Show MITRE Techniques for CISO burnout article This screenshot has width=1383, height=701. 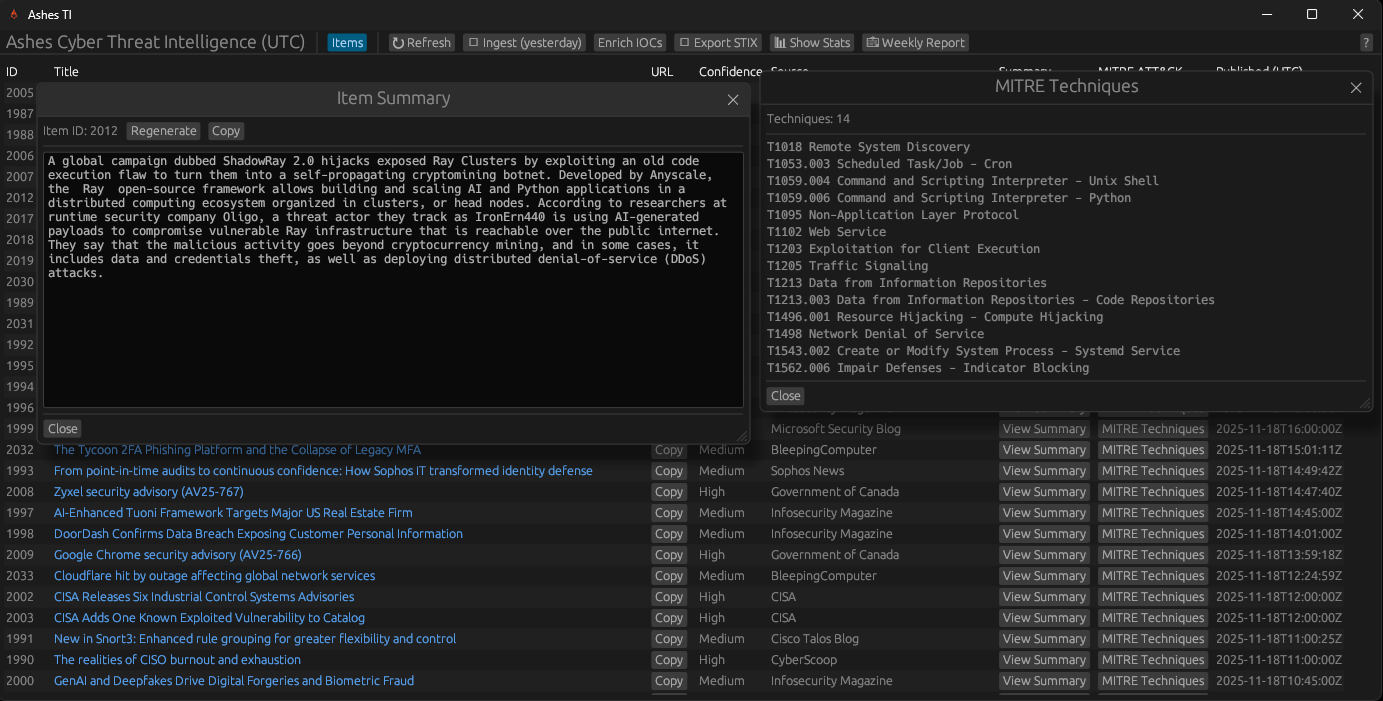point(1152,660)
